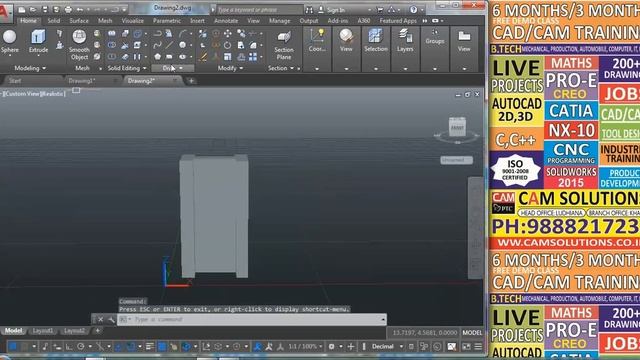This screenshot has width=640, height=360.
Task: Open the Decimal units dropdown
Action: 387,347
